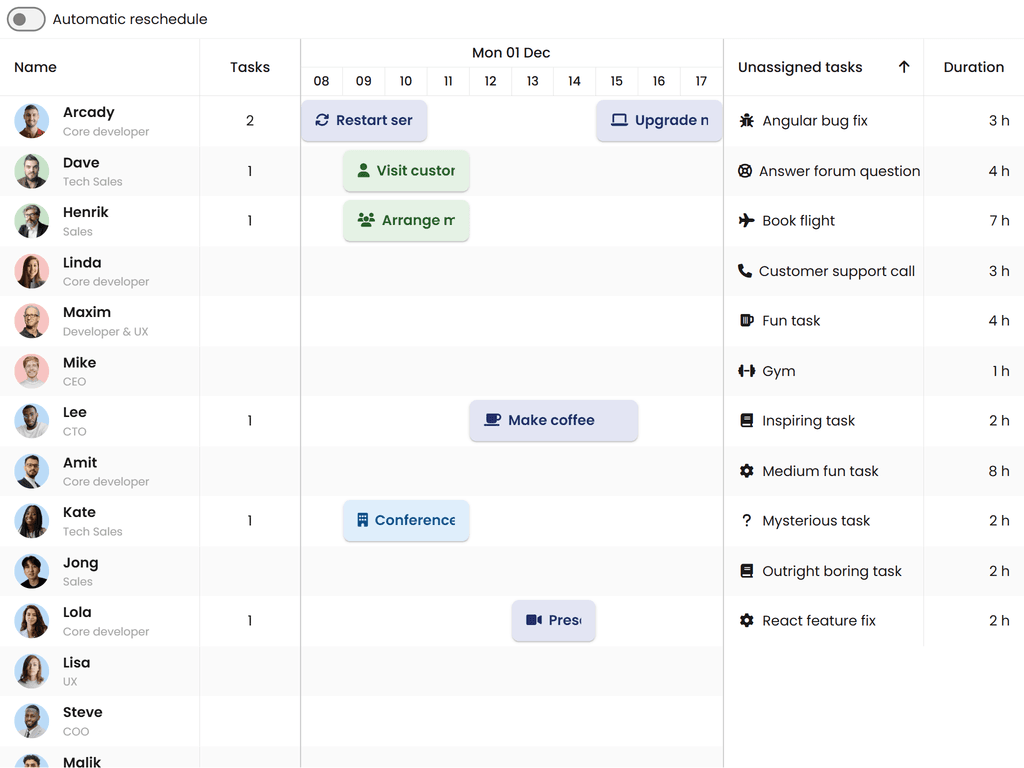Click the question mark icon beside Mysterious task

coord(746,520)
